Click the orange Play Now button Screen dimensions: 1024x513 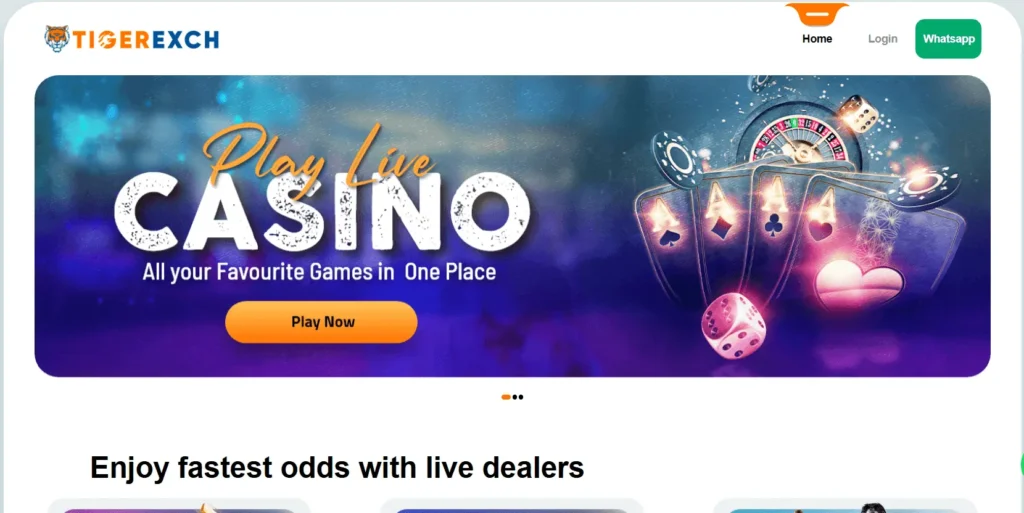321,322
